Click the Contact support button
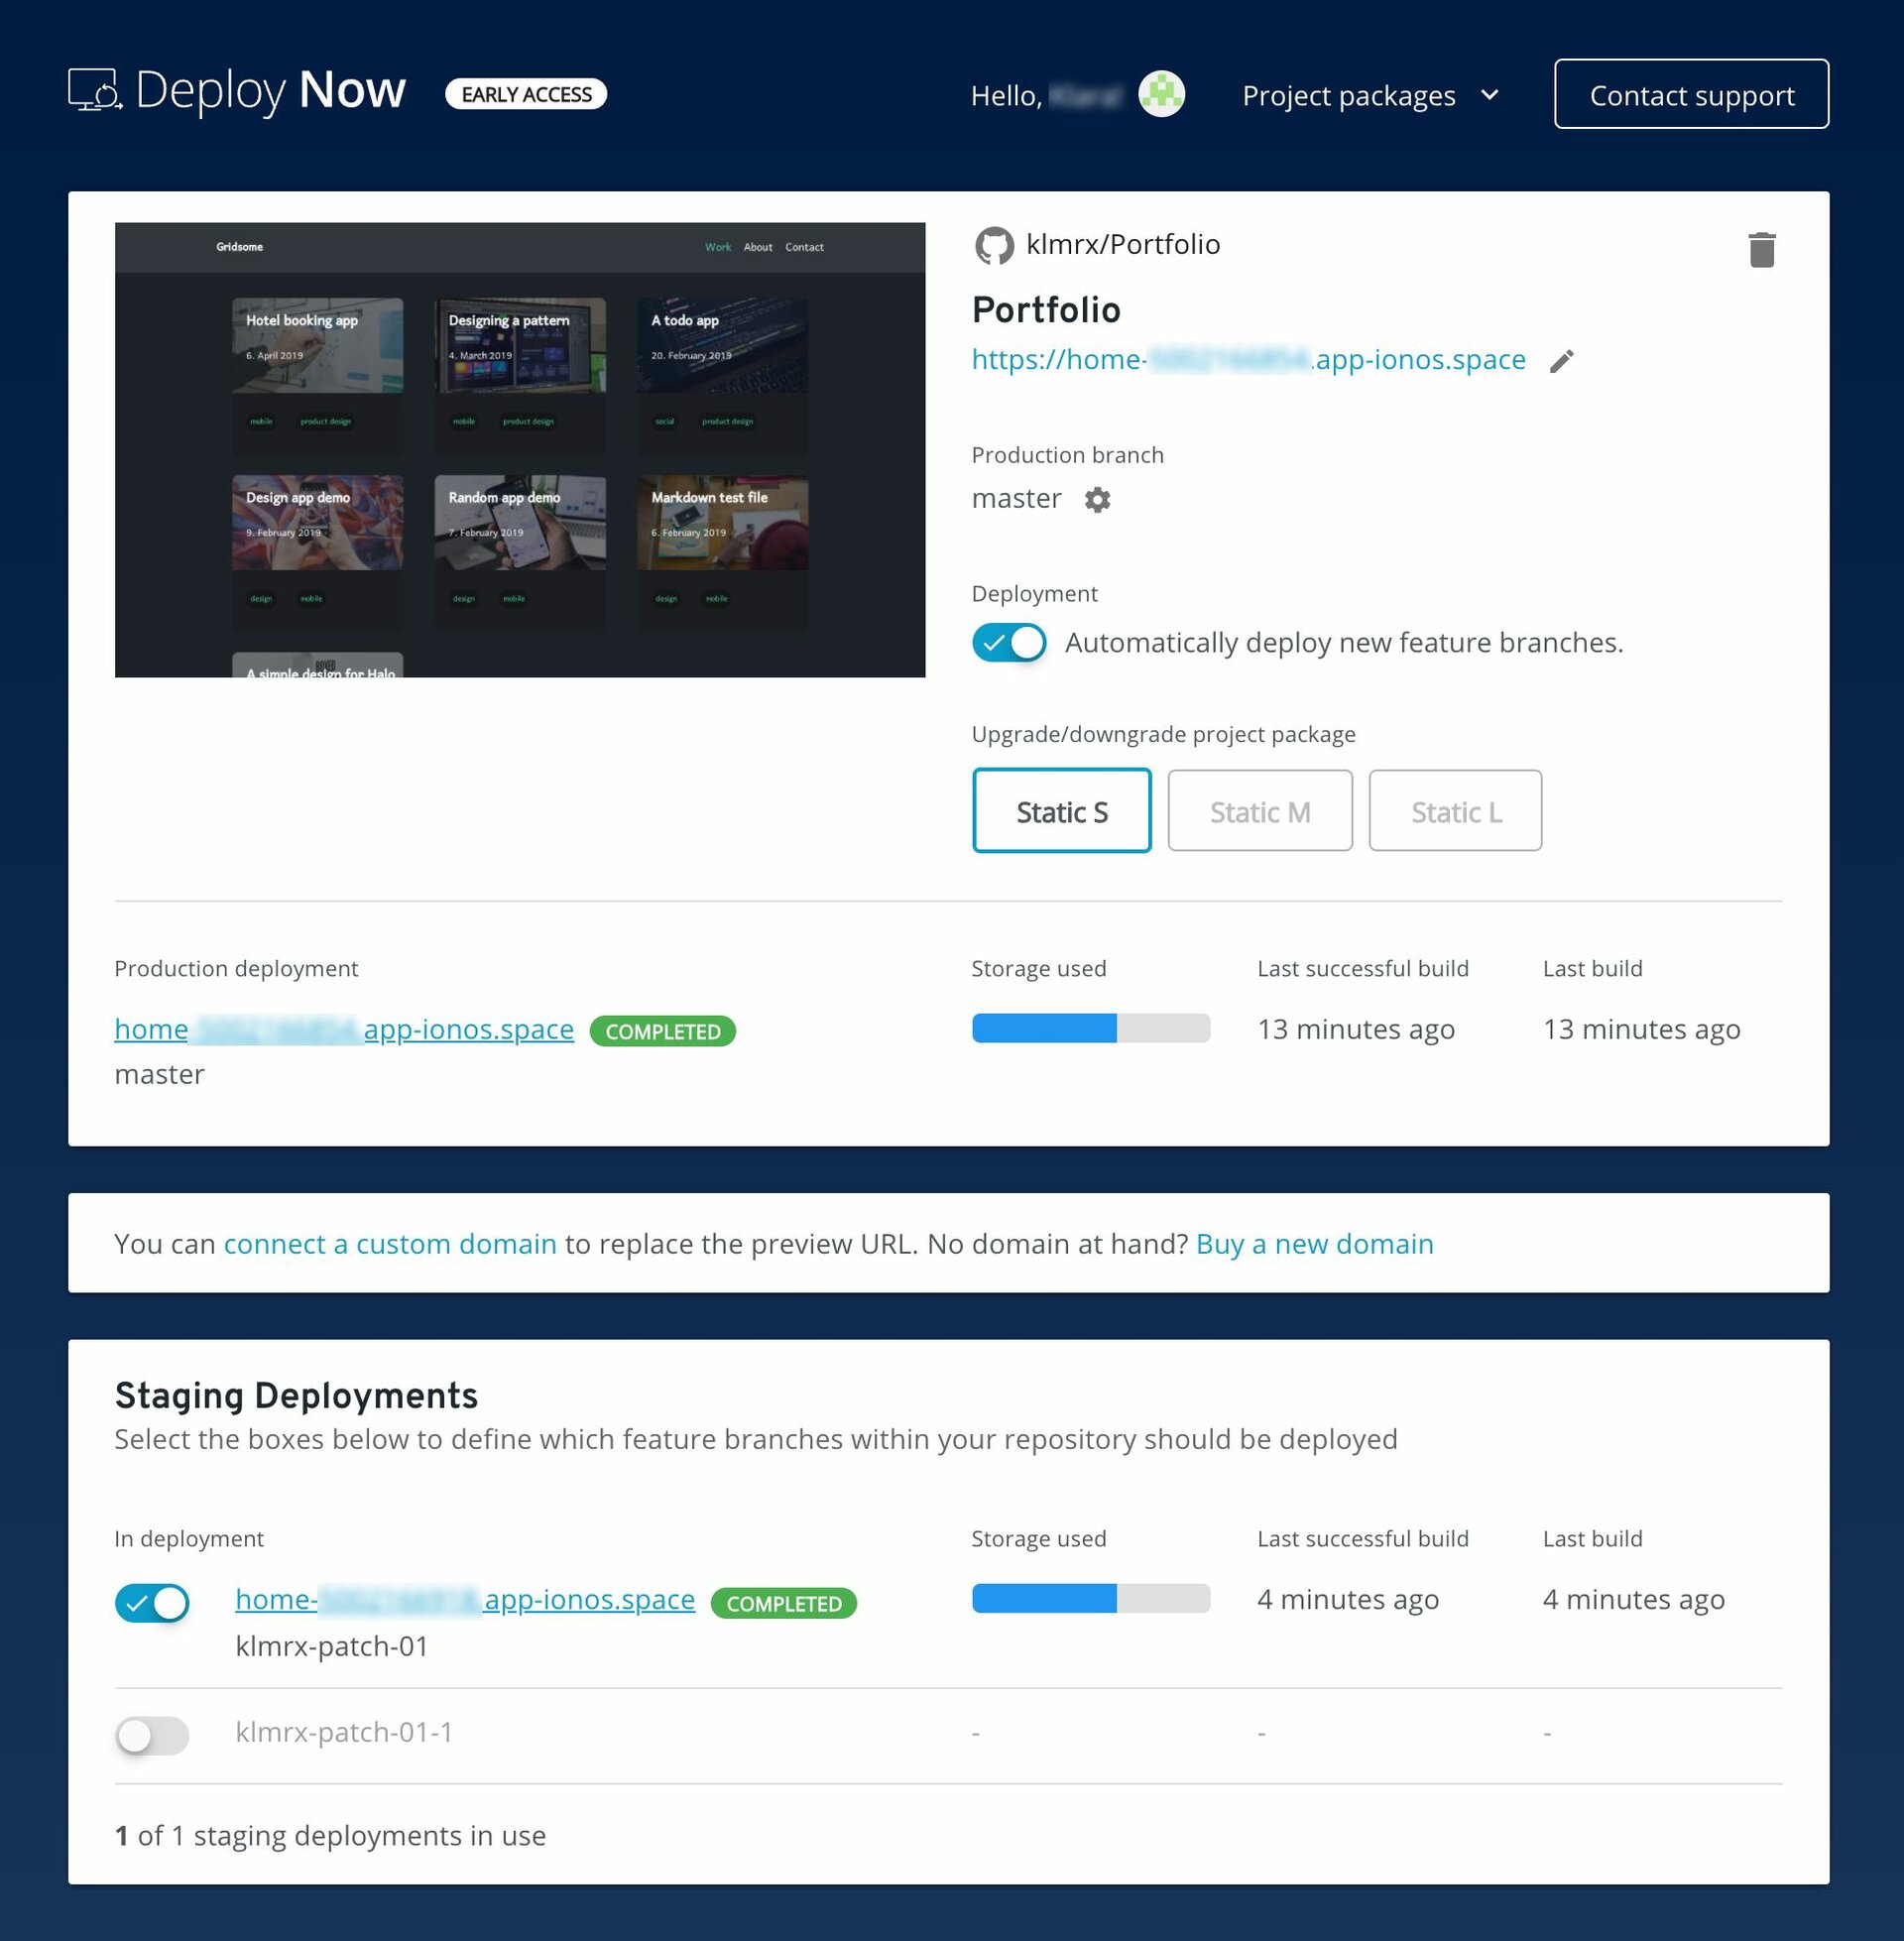This screenshot has width=1904, height=1941. point(1690,95)
